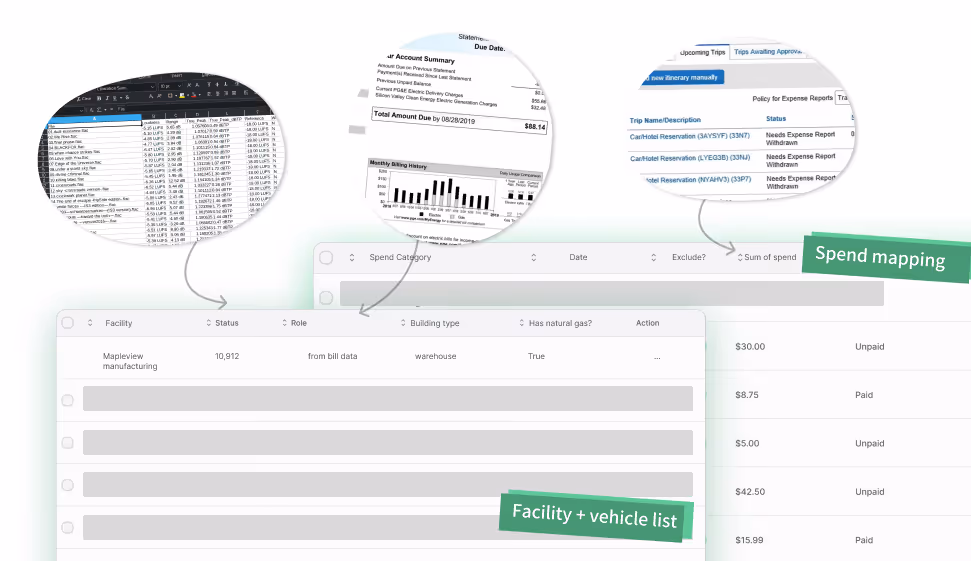Sort arrows beside Role column
Image resolution: width=971 pixels, height=561 pixels.
(284, 323)
